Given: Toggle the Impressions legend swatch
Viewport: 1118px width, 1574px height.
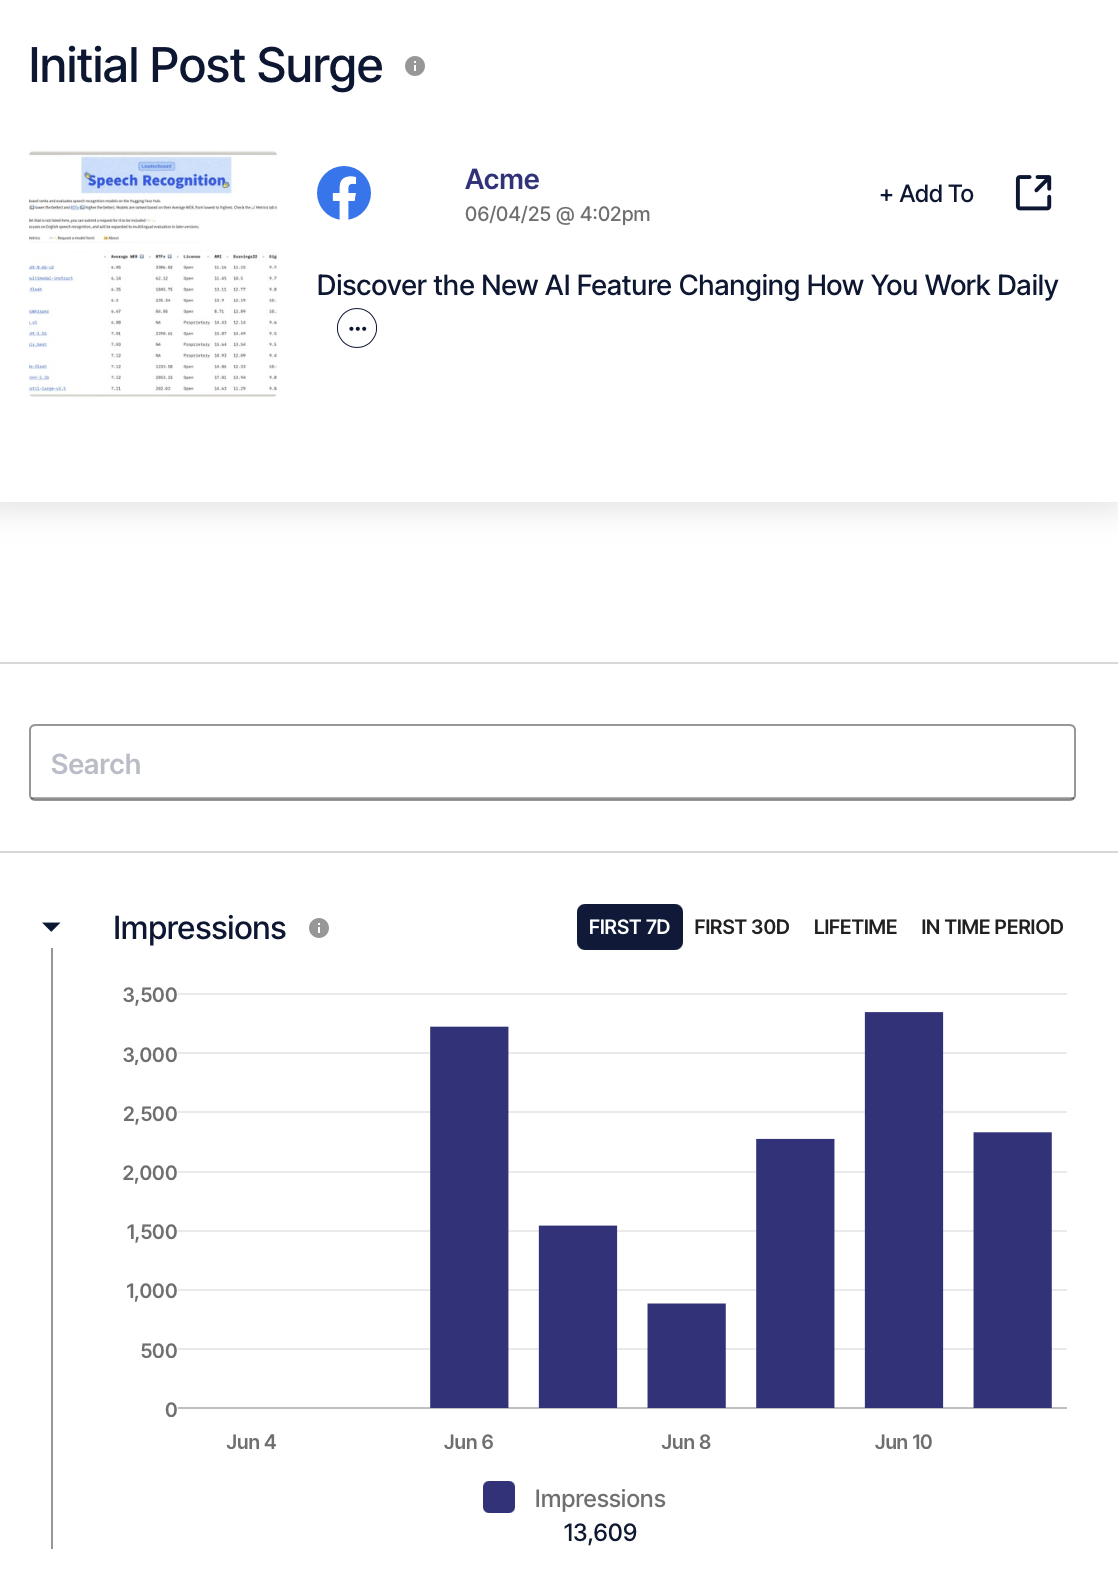Looking at the screenshot, I should coord(499,1497).
